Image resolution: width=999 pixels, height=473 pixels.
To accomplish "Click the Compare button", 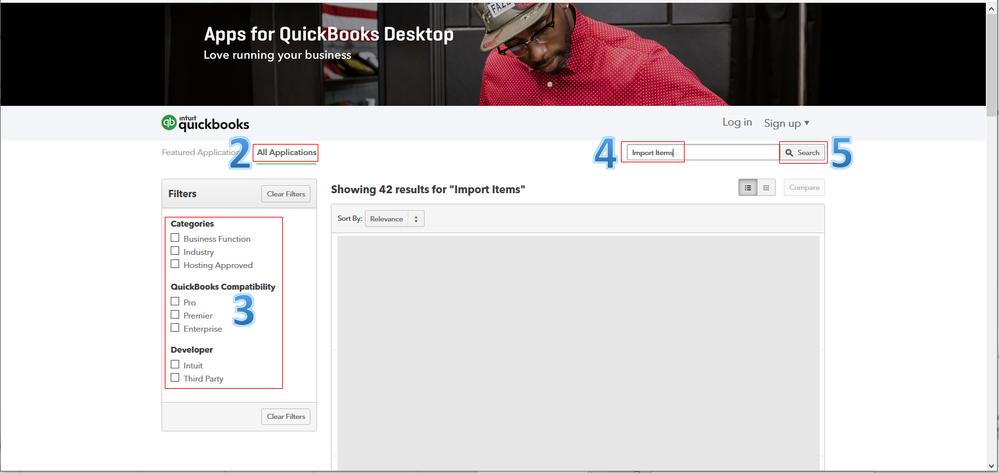I will (x=804, y=187).
